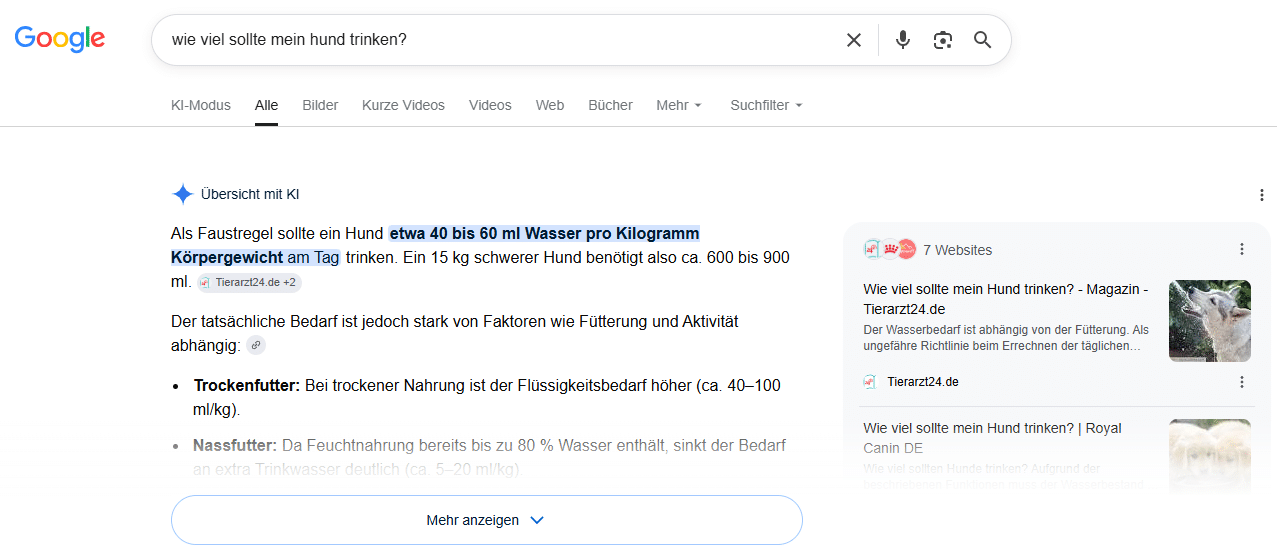Screen dimensions: 1277x554
Task: Expand overview with Mehr anzeigen button
Action: pos(487,520)
